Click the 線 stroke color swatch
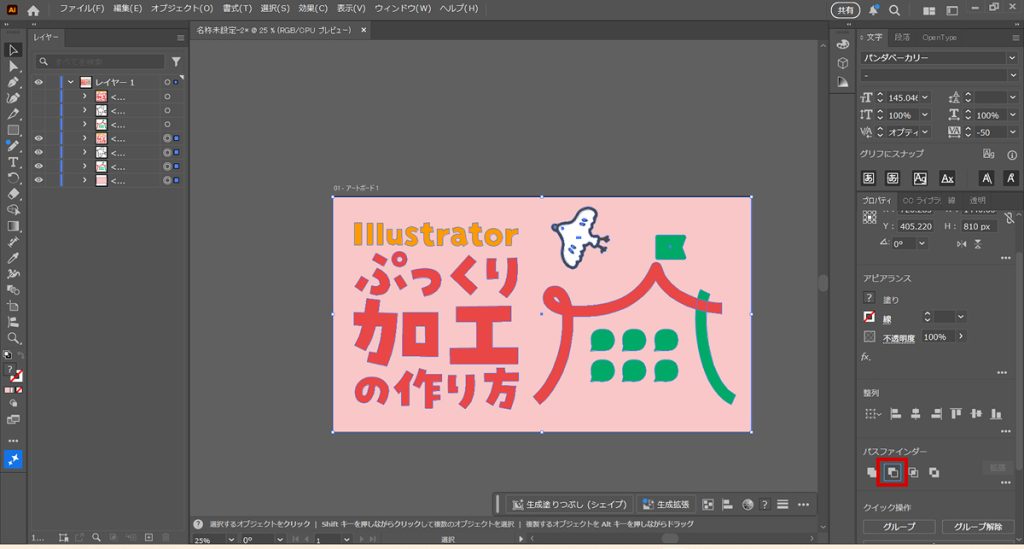 (869, 317)
